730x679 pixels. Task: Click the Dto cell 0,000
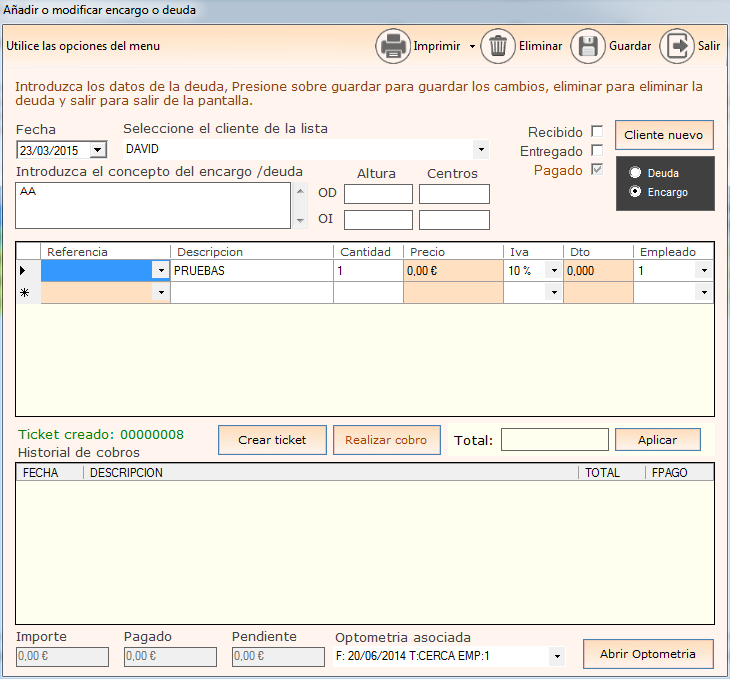click(x=598, y=271)
